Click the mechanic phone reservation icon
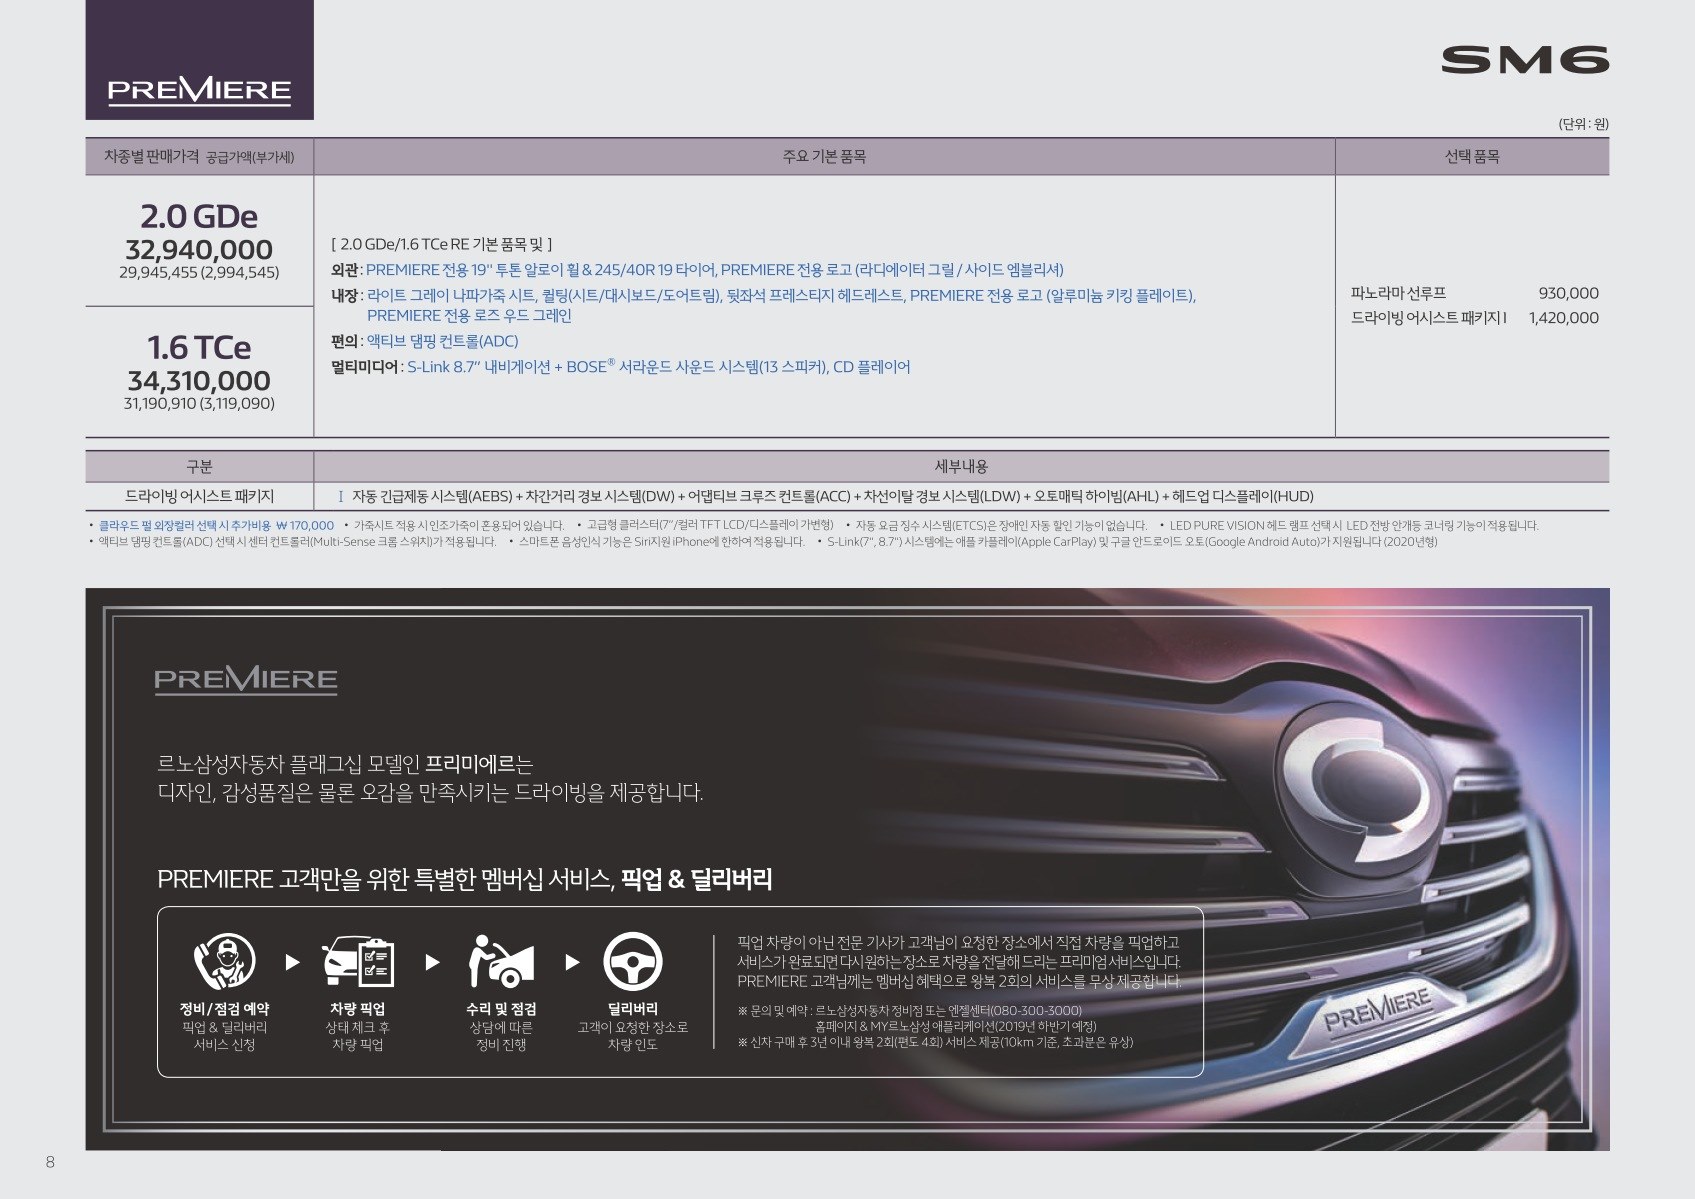The width and height of the screenshot is (1695, 1199). (224, 961)
